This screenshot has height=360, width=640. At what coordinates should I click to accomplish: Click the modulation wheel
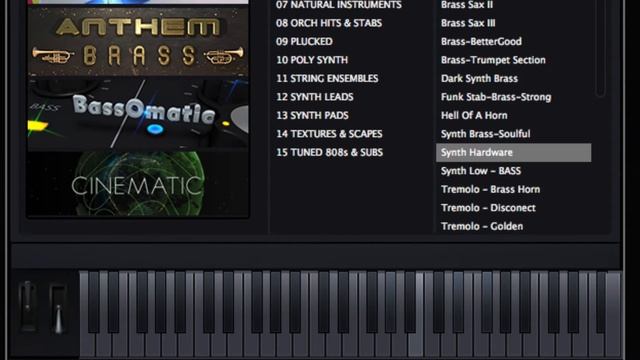(58, 309)
